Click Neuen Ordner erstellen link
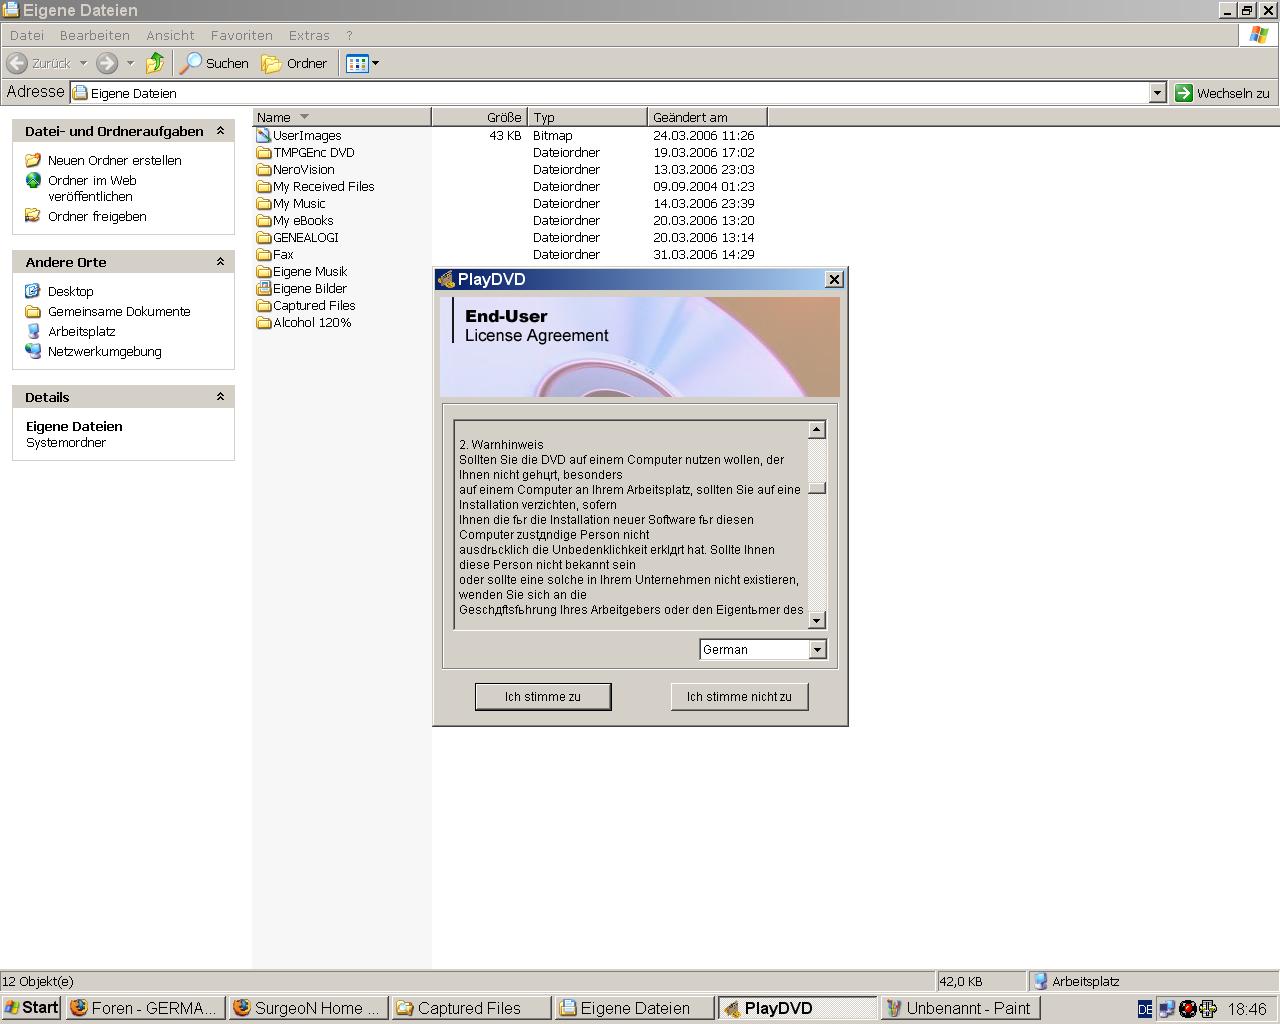Image resolution: width=1280 pixels, height=1024 pixels. point(114,160)
